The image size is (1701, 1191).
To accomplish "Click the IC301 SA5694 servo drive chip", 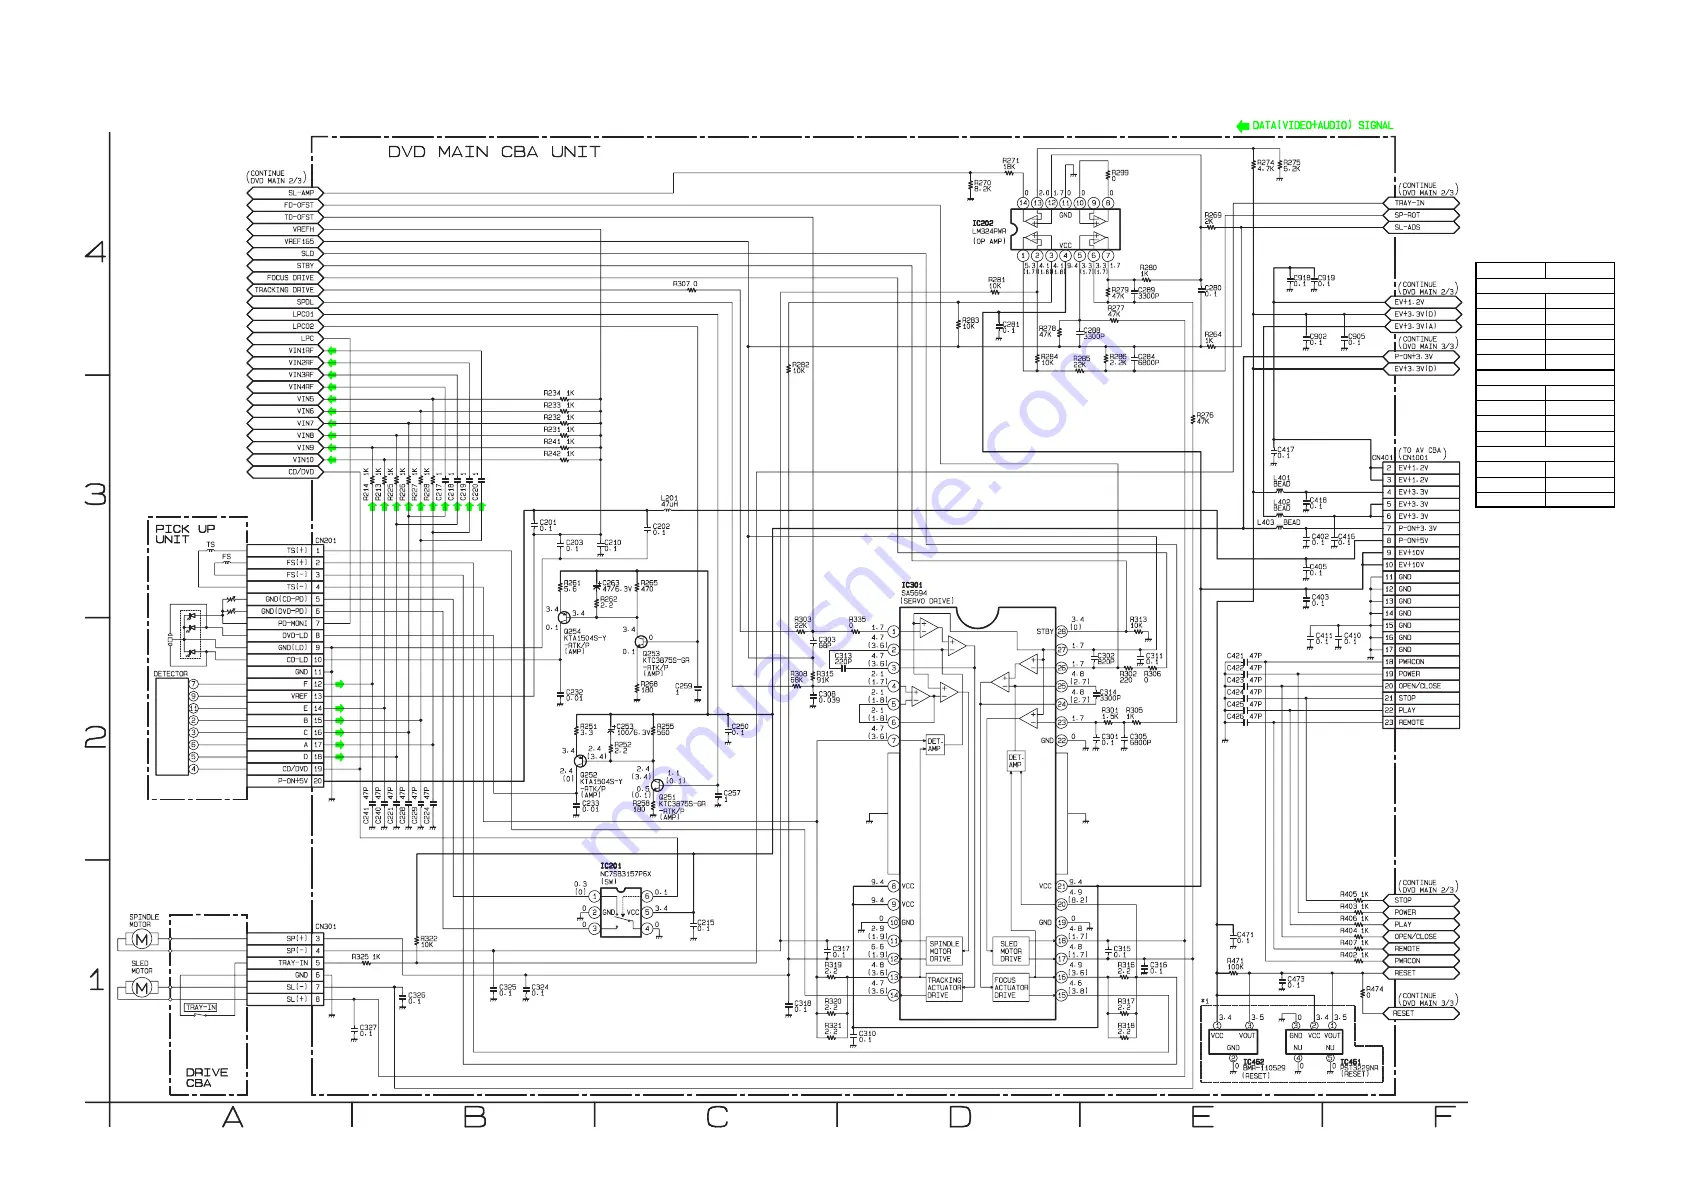I will tap(978, 813).
